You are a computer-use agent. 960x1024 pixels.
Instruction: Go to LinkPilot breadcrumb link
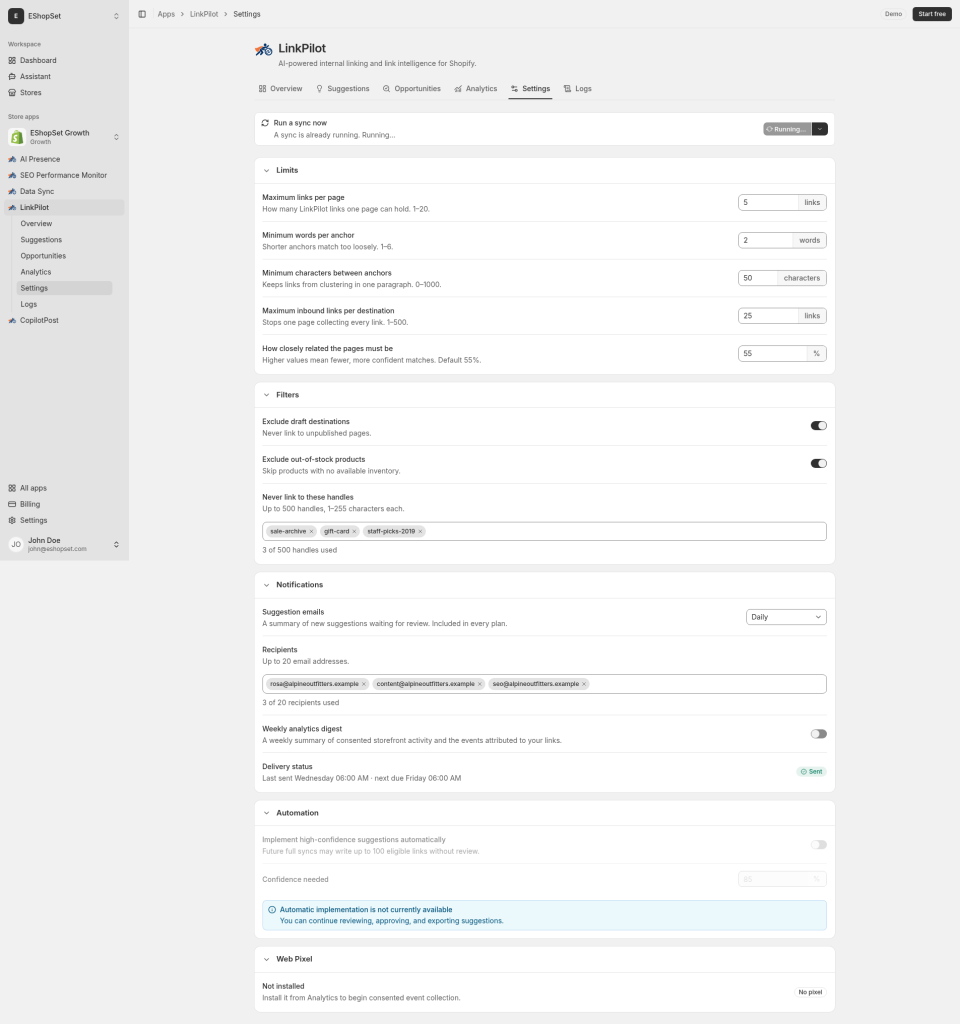coord(204,14)
